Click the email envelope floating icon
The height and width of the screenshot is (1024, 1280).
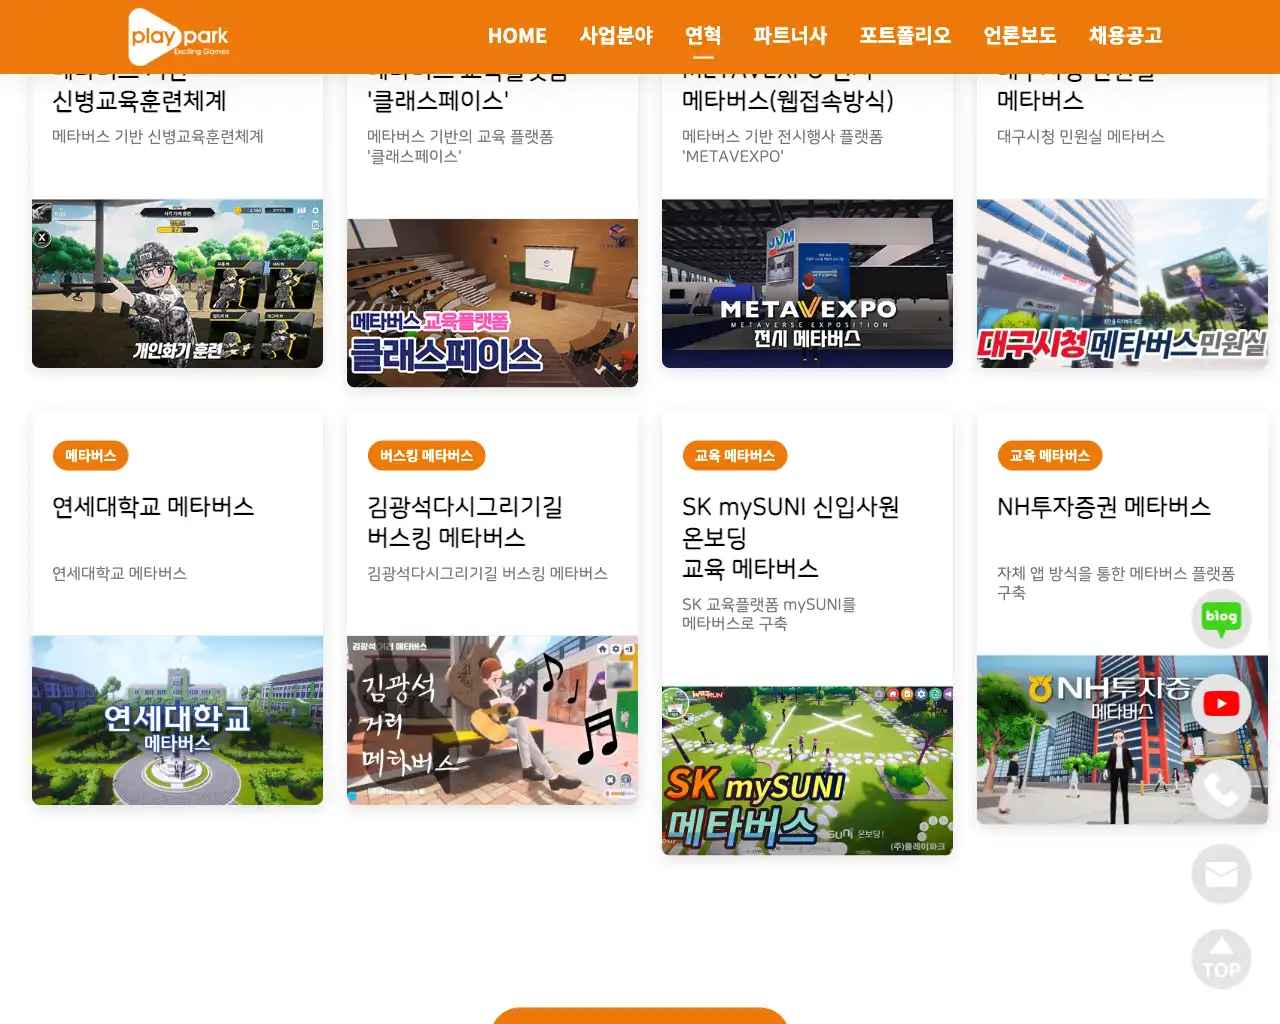1221,875
